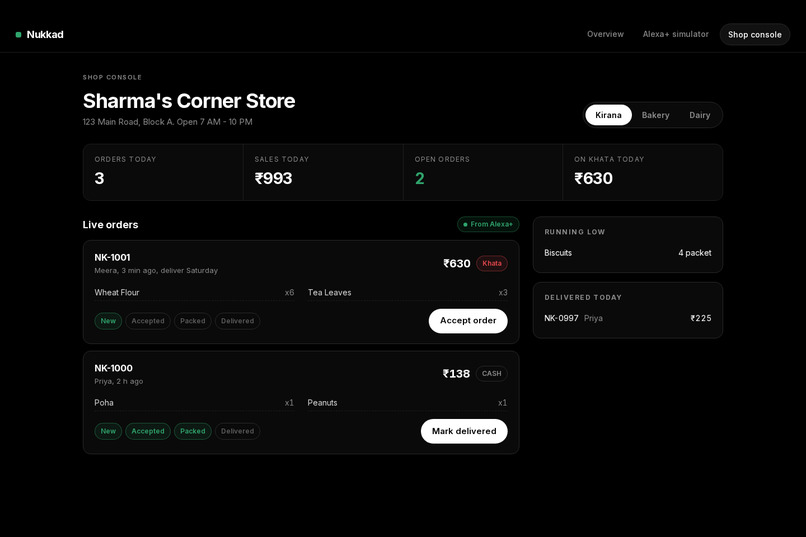Switch to the Bakery shop tab
Image resolution: width=806 pixels, height=537 pixels.
coord(655,115)
